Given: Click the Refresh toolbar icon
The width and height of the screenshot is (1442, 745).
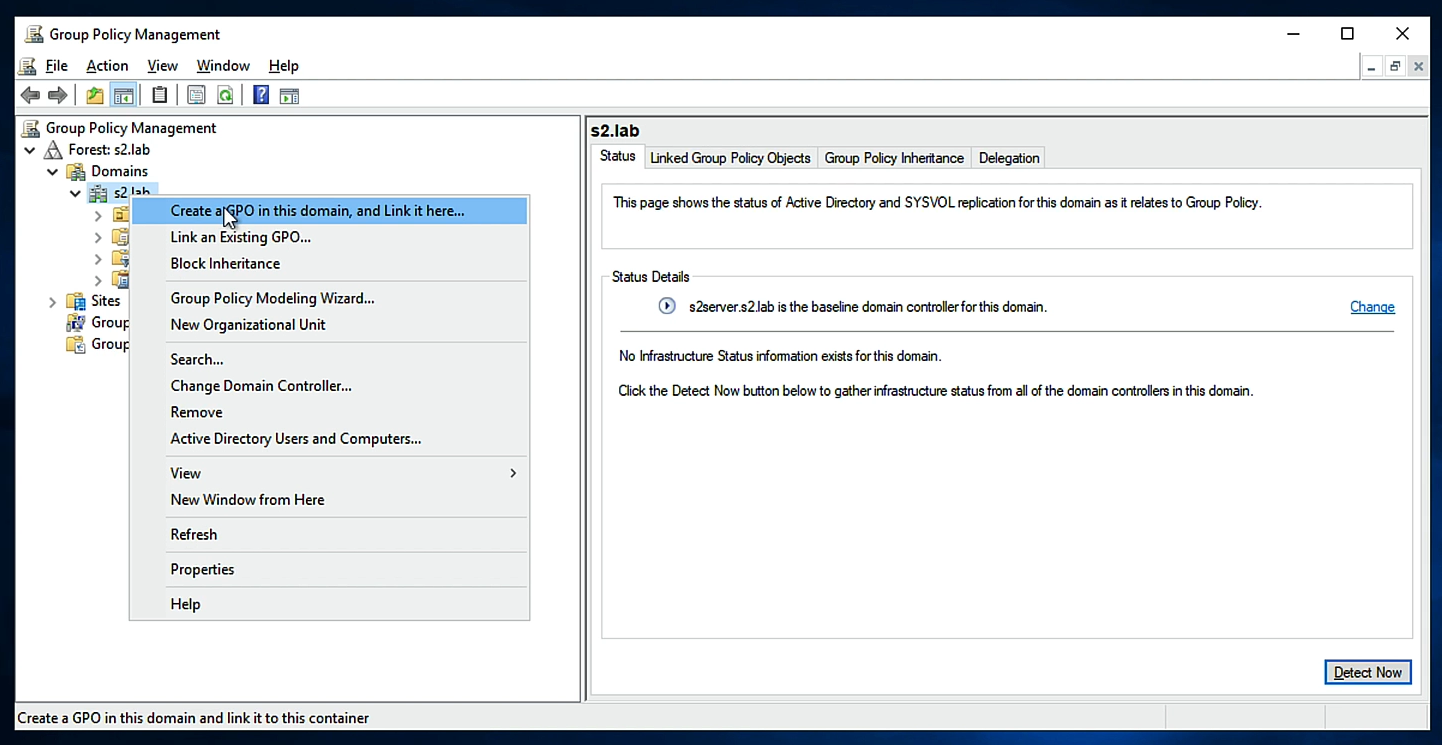Looking at the screenshot, I should point(225,96).
